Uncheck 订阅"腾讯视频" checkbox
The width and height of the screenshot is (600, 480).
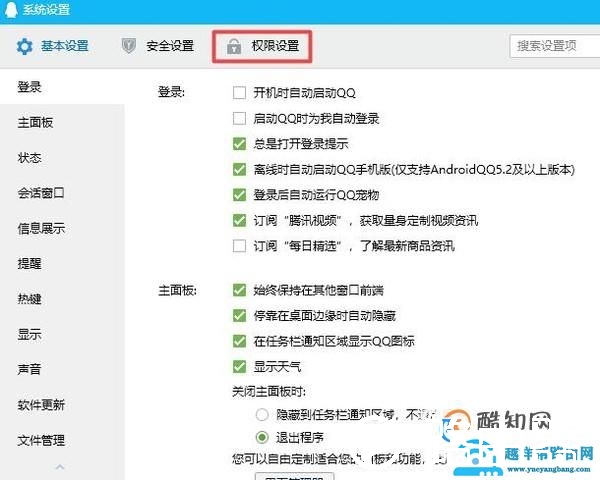point(239,220)
